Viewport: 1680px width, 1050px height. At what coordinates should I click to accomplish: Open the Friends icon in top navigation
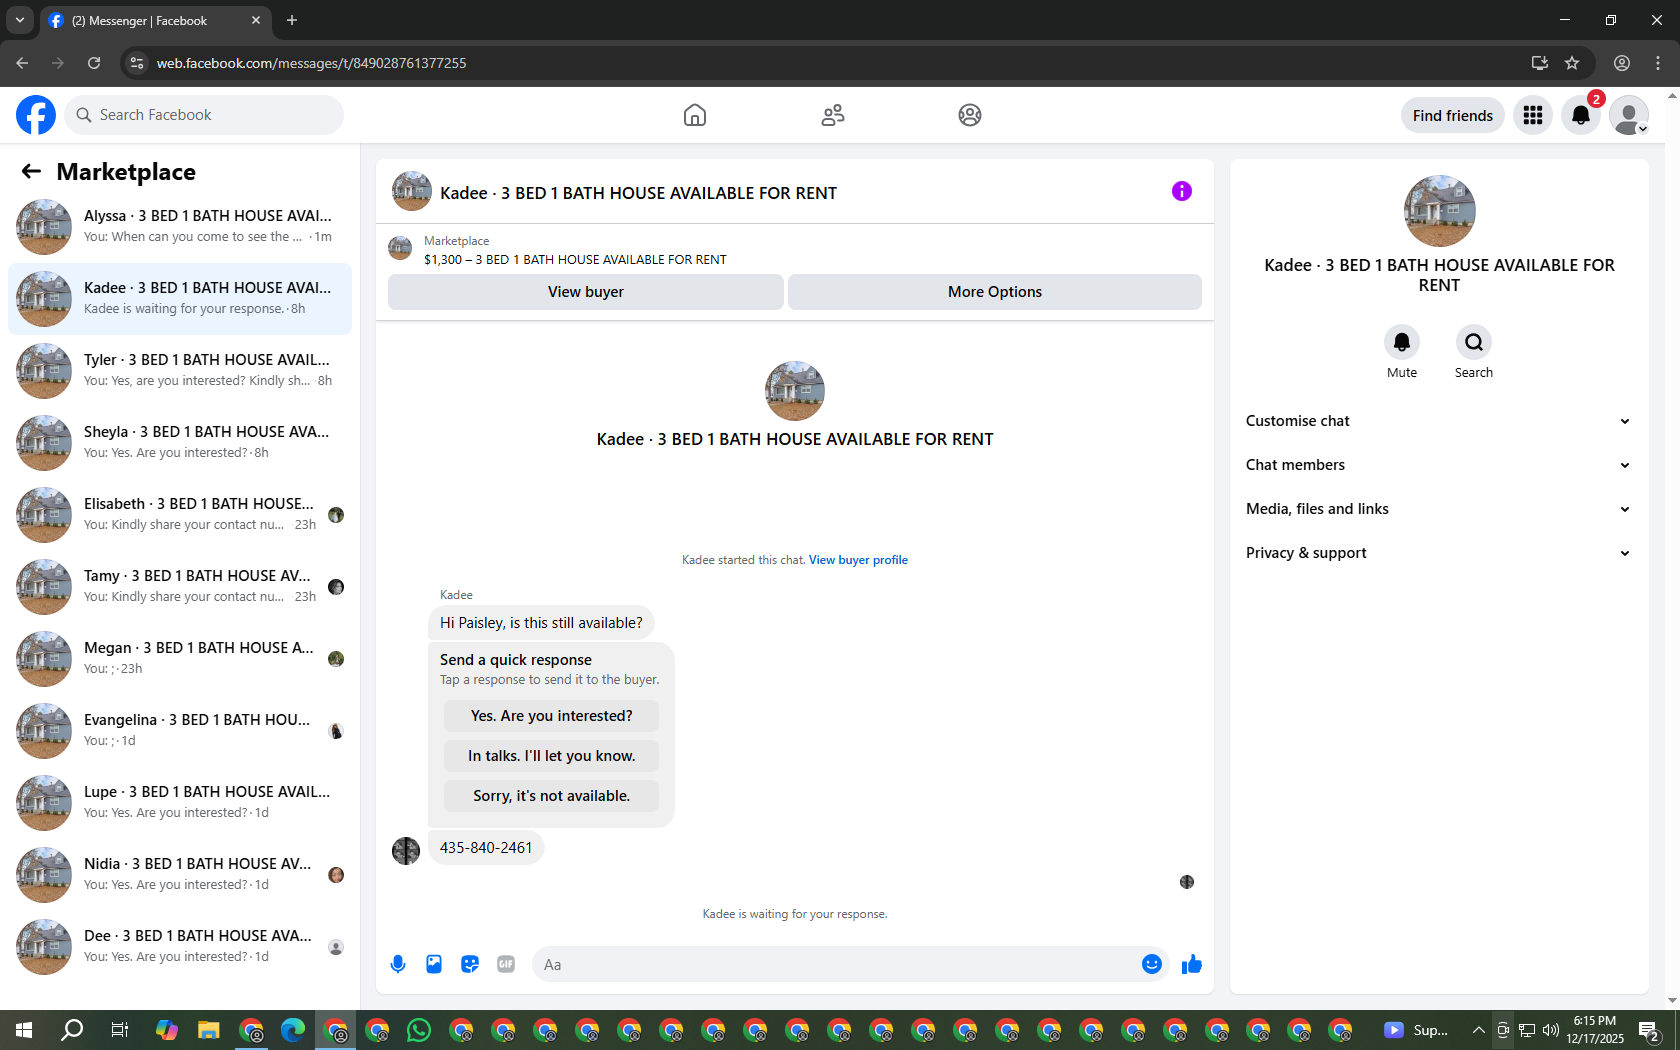click(833, 115)
